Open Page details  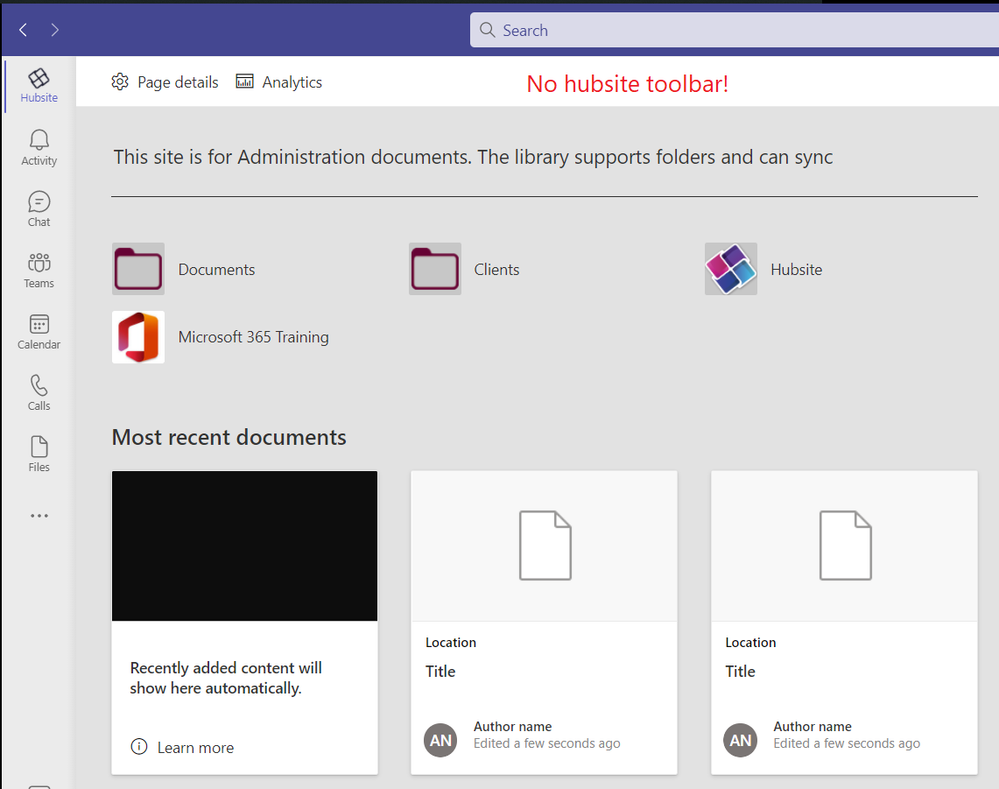tap(165, 82)
